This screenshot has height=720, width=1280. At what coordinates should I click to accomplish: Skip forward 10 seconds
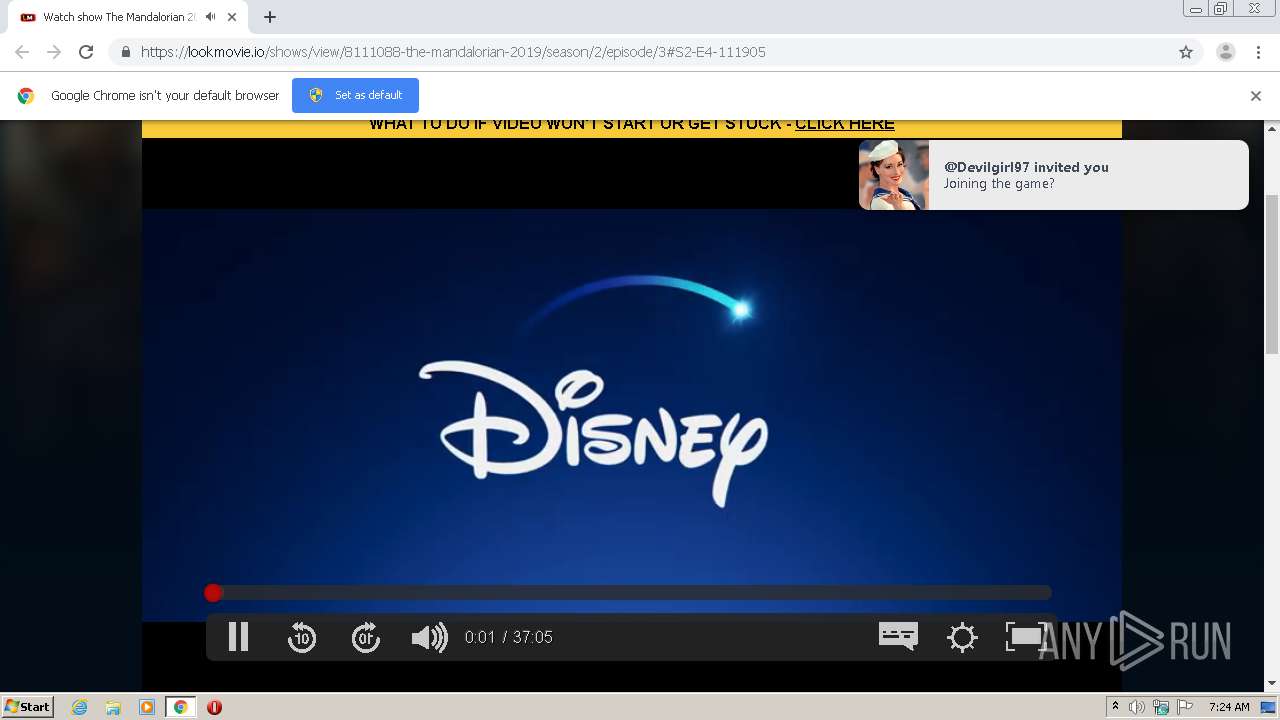[x=366, y=637]
